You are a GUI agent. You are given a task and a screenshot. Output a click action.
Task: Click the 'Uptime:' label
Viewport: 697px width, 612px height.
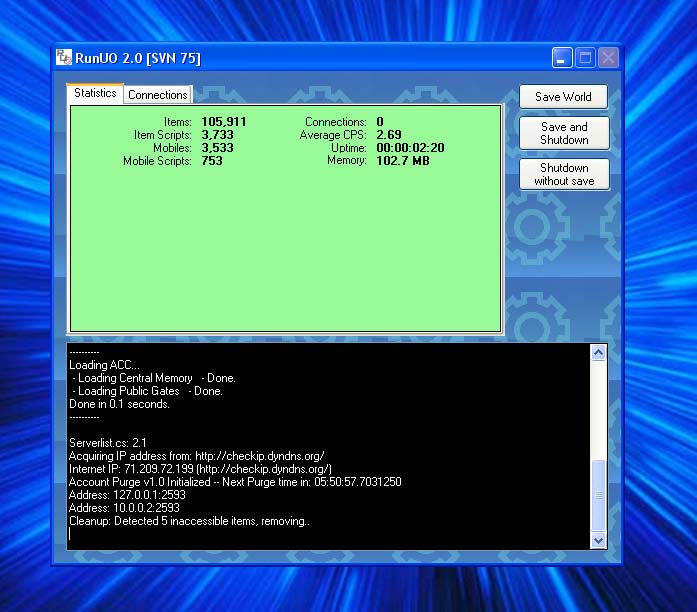(x=349, y=148)
